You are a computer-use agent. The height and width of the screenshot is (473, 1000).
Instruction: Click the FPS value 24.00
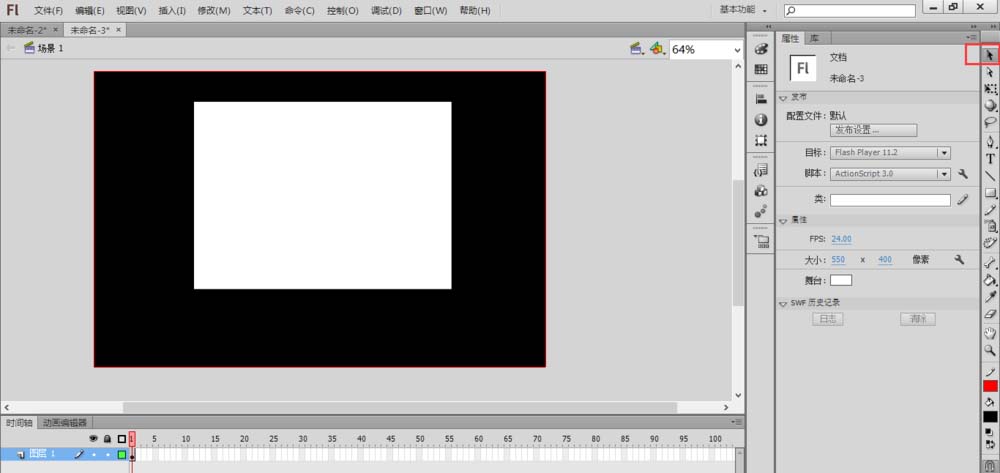841,239
